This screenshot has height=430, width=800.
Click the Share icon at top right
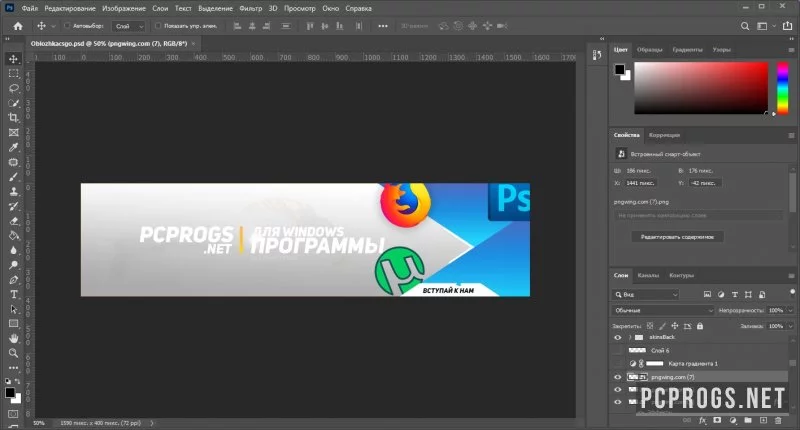point(788,26)
